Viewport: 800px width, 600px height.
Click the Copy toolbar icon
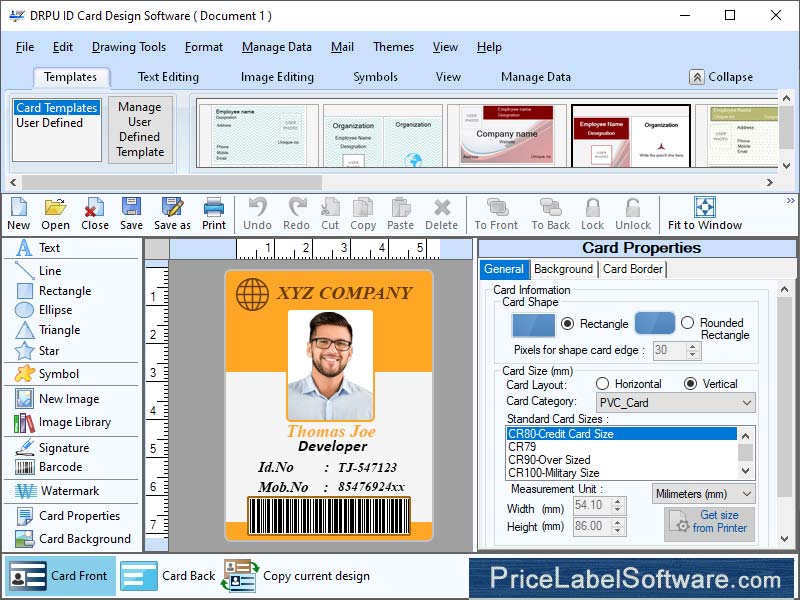363,207
